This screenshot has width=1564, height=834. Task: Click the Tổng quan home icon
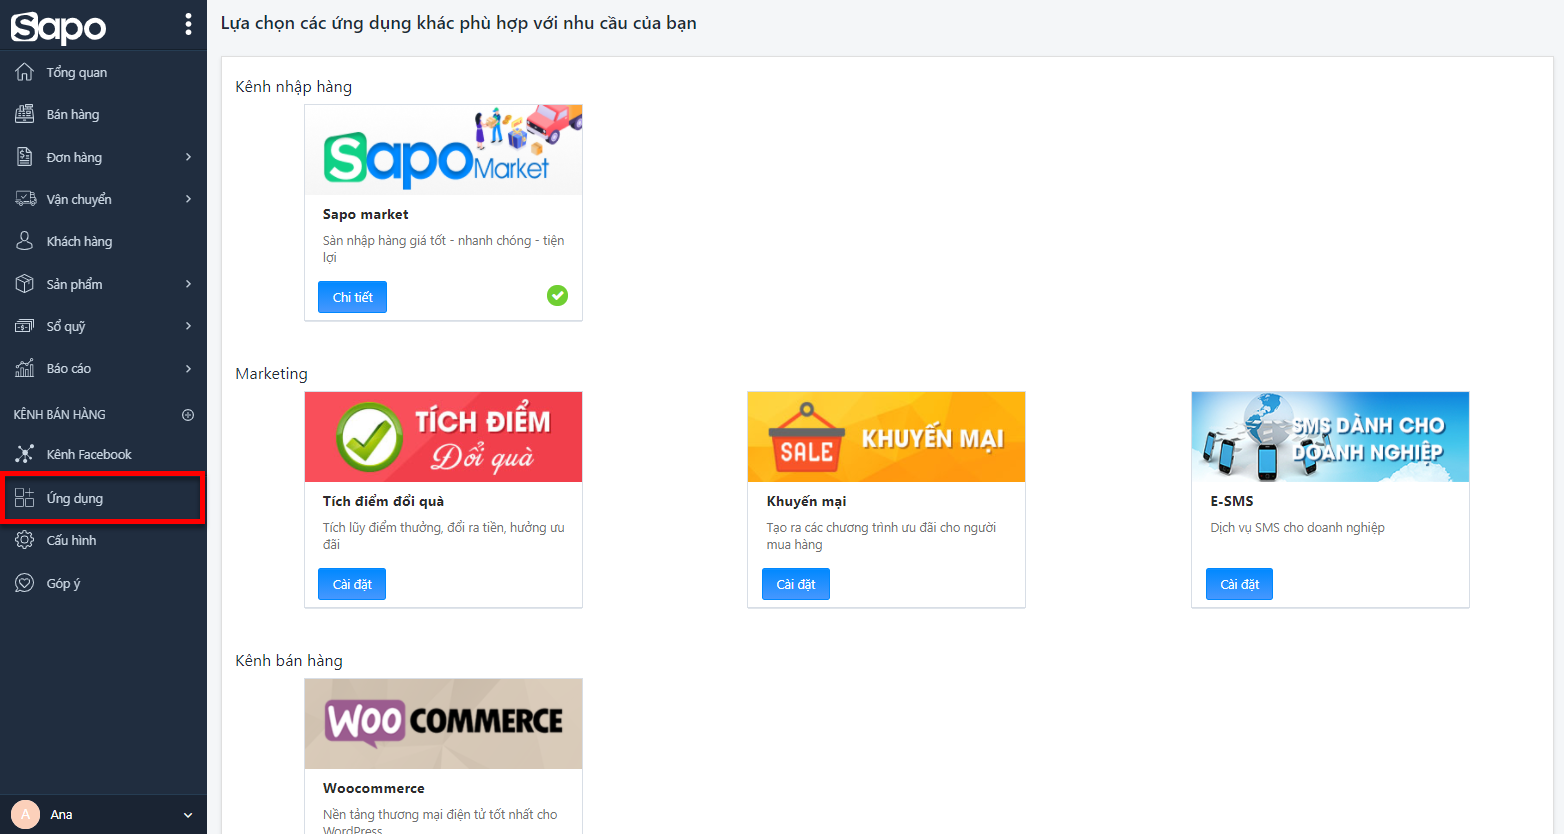[x=25, y=72]
